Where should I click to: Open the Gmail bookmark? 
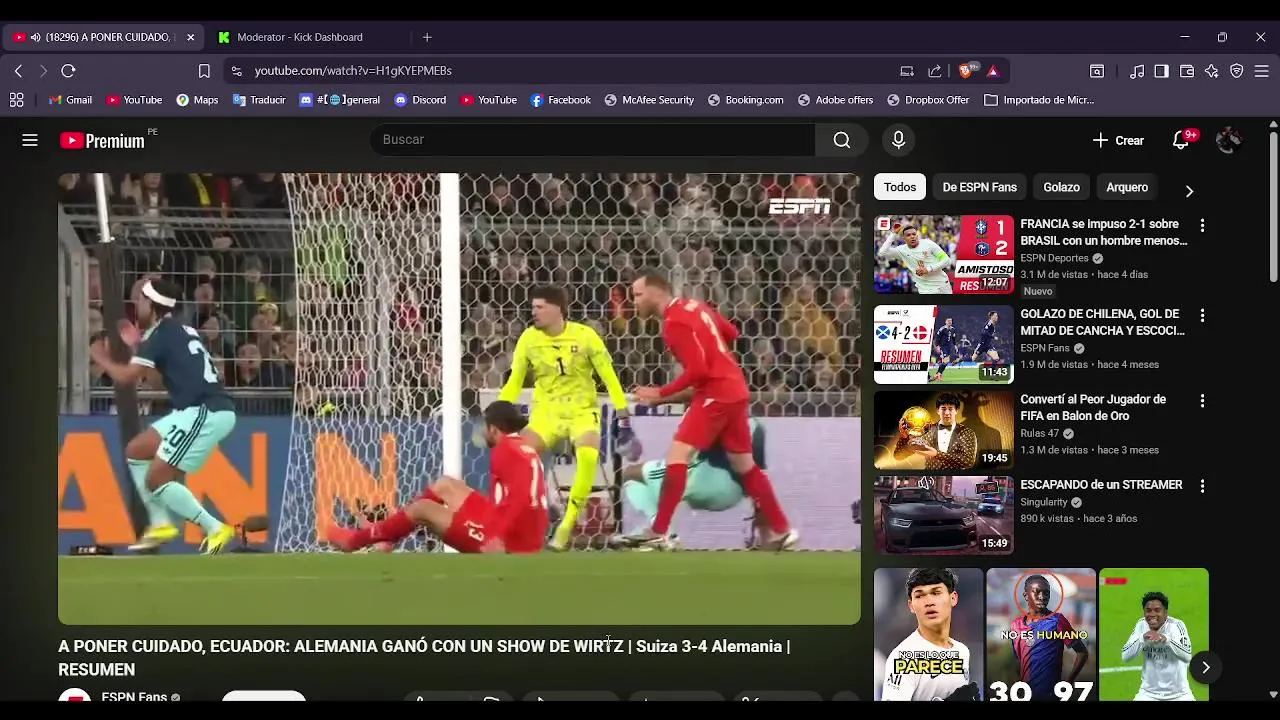click(x=70, y=100)
